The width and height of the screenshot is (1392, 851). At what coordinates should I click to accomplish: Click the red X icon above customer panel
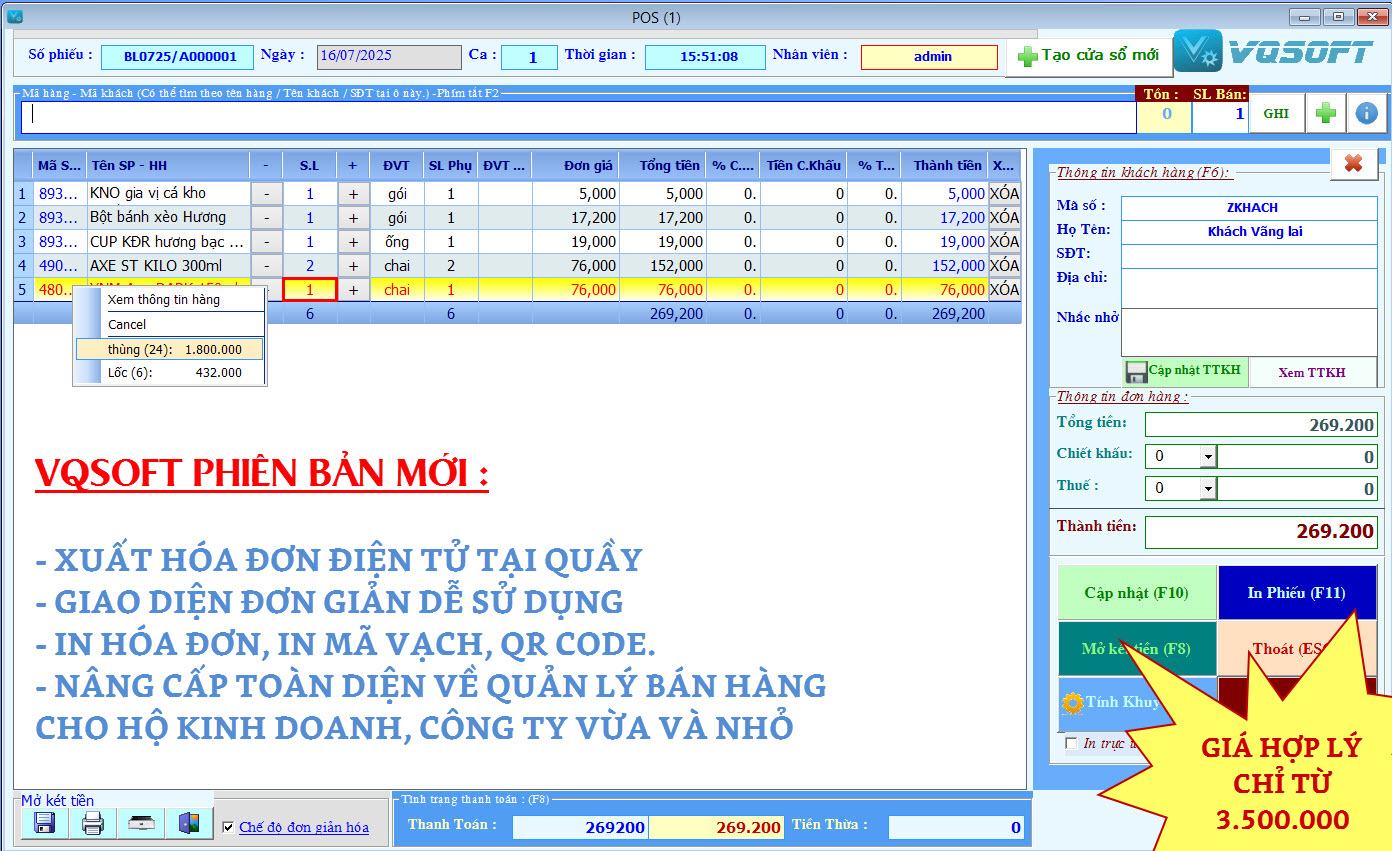(1354, 163)
